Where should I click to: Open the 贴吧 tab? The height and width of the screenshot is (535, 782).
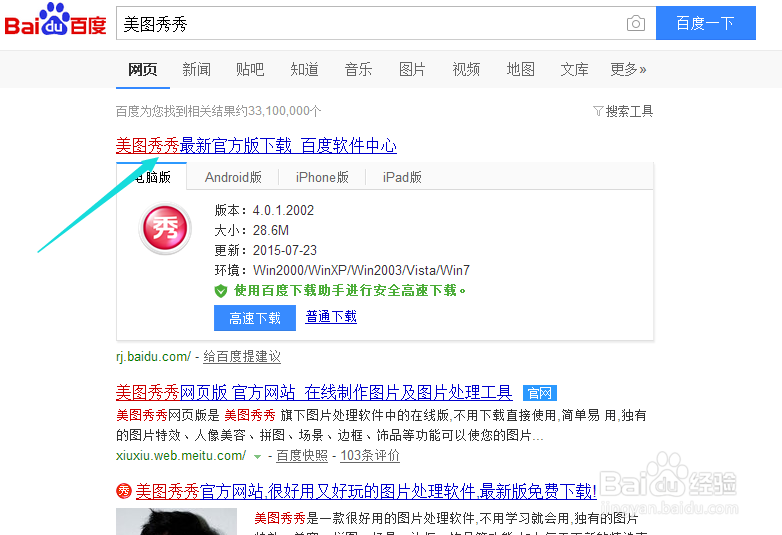[x=250, y=70]
